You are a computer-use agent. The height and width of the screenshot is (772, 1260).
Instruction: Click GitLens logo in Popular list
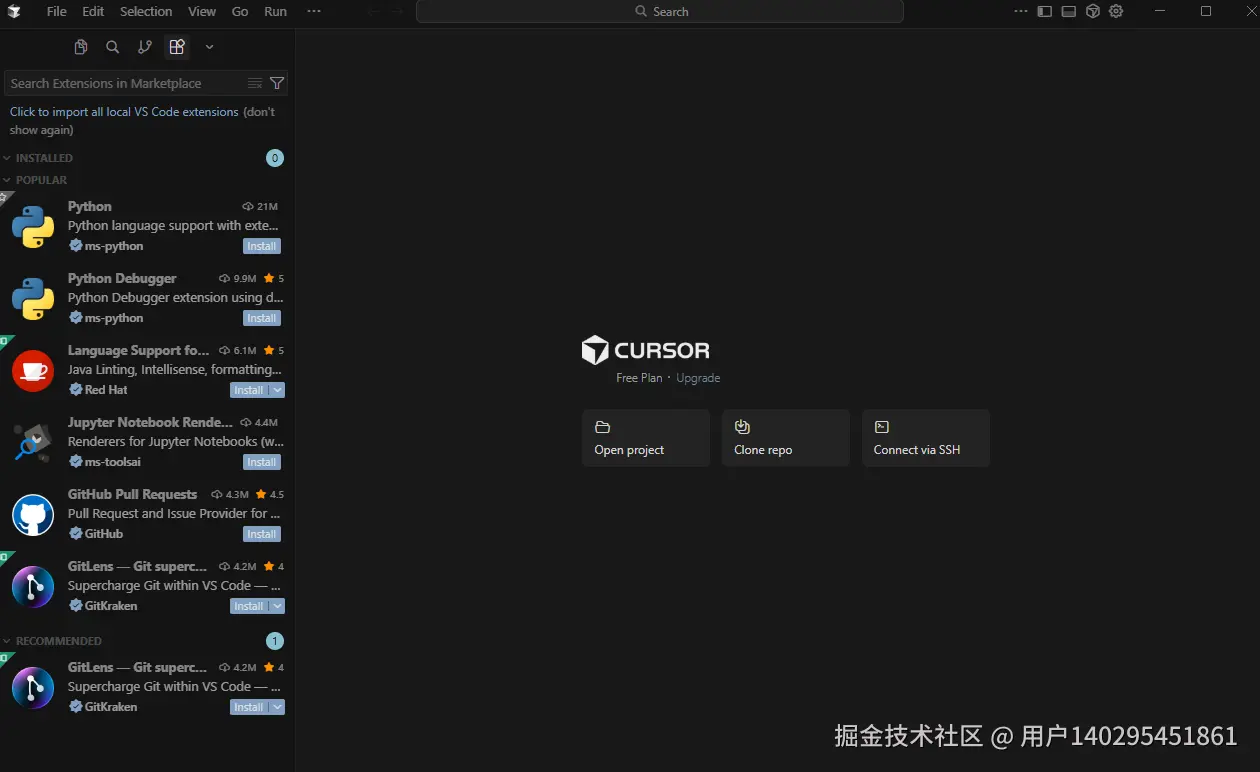coord(33,587)
